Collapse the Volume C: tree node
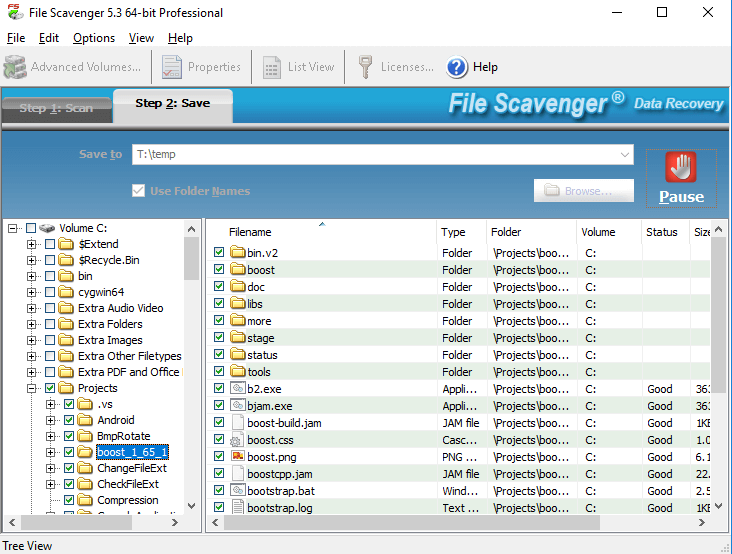Screen dimensions: 732x554 click(13, 228)
